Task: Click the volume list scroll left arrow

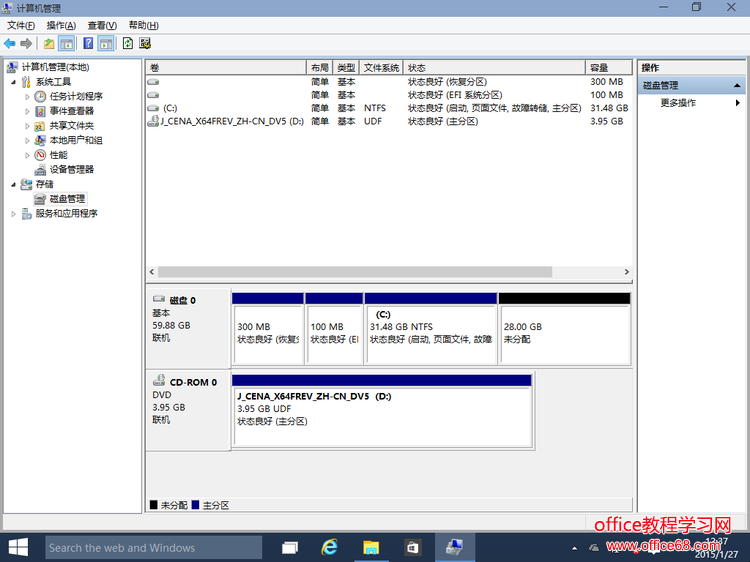Action: click(152, 272)
